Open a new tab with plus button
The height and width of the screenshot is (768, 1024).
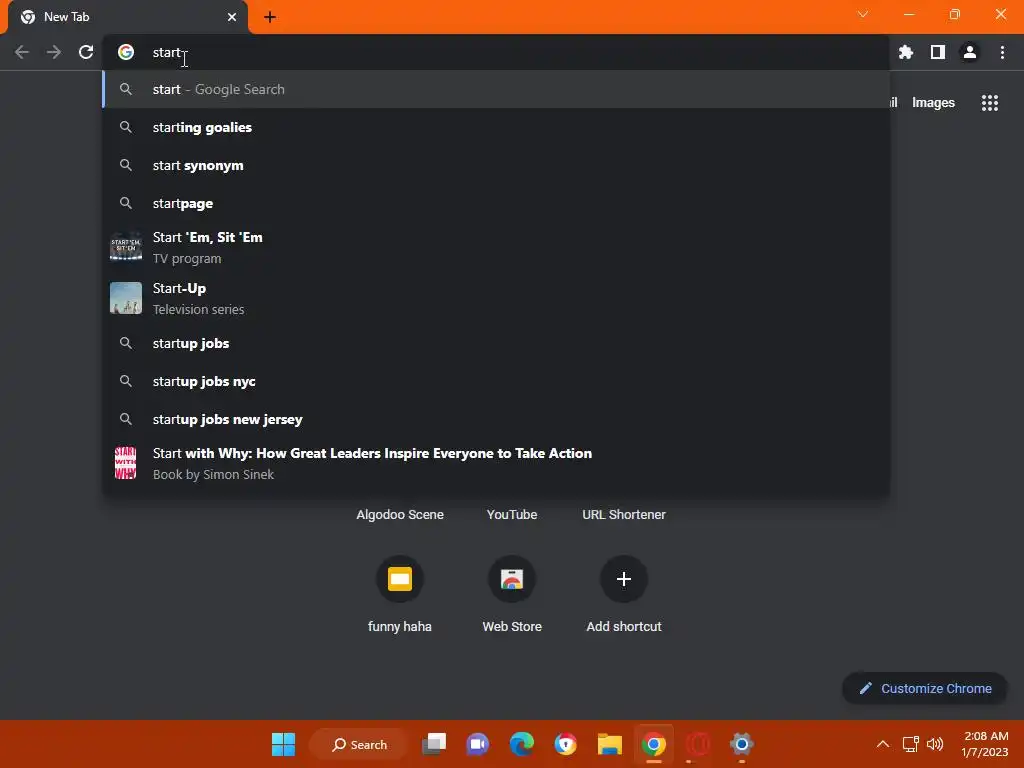[x=270, y=17]
